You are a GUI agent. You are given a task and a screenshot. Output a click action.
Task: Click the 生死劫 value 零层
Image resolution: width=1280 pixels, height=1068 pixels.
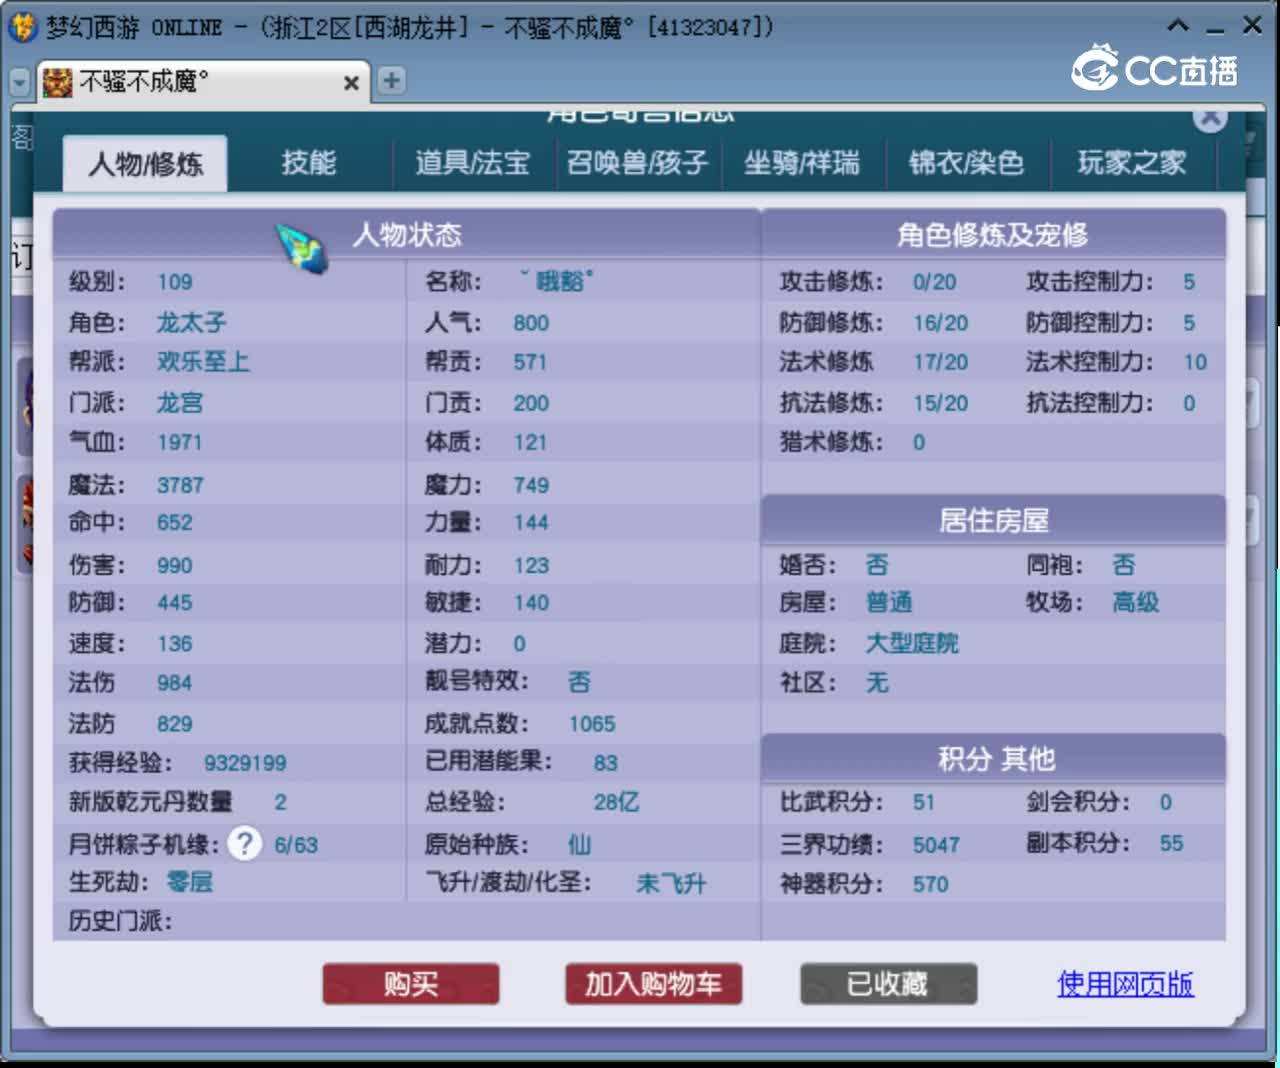(189, 881)
